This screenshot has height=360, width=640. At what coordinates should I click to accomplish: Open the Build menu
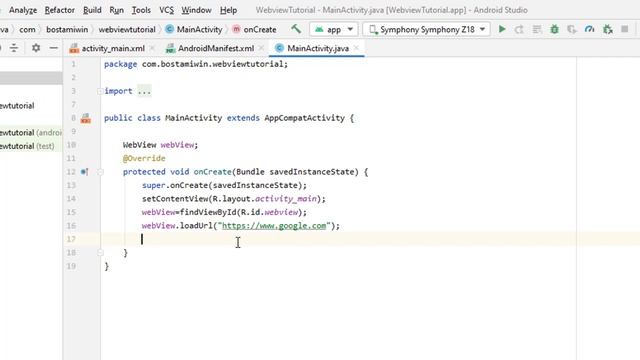[92, 10]
